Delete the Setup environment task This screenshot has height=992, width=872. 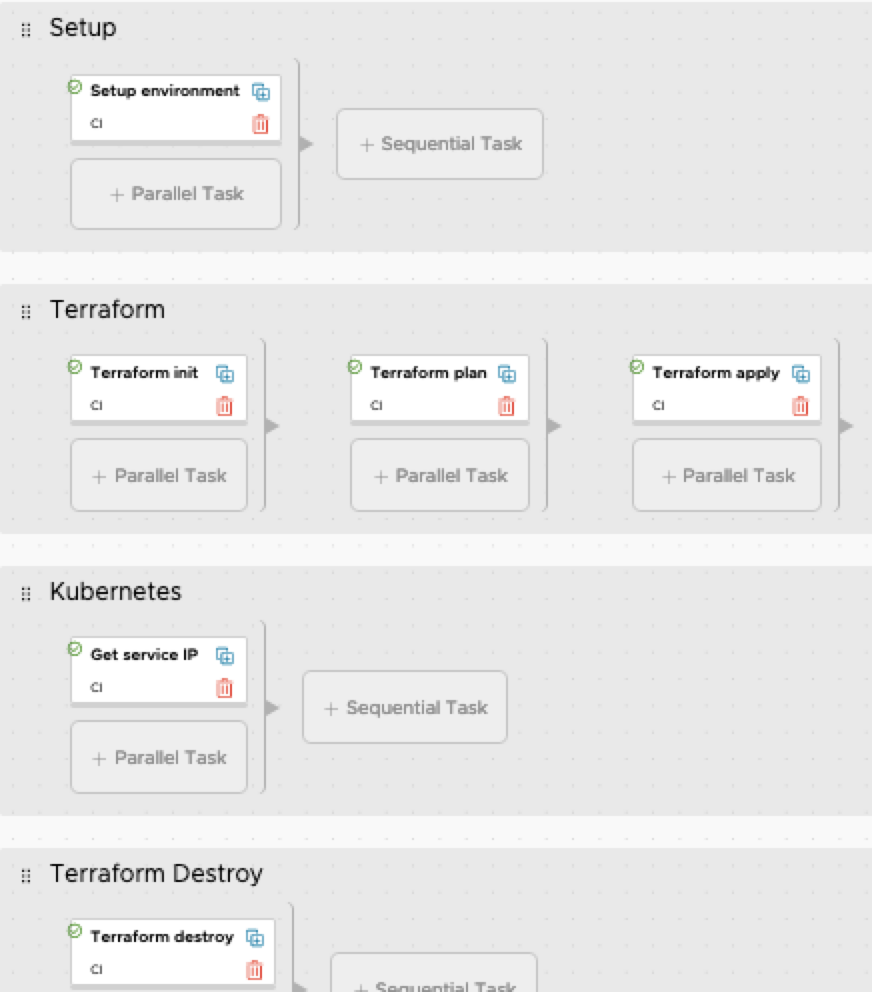coord(260,124)
